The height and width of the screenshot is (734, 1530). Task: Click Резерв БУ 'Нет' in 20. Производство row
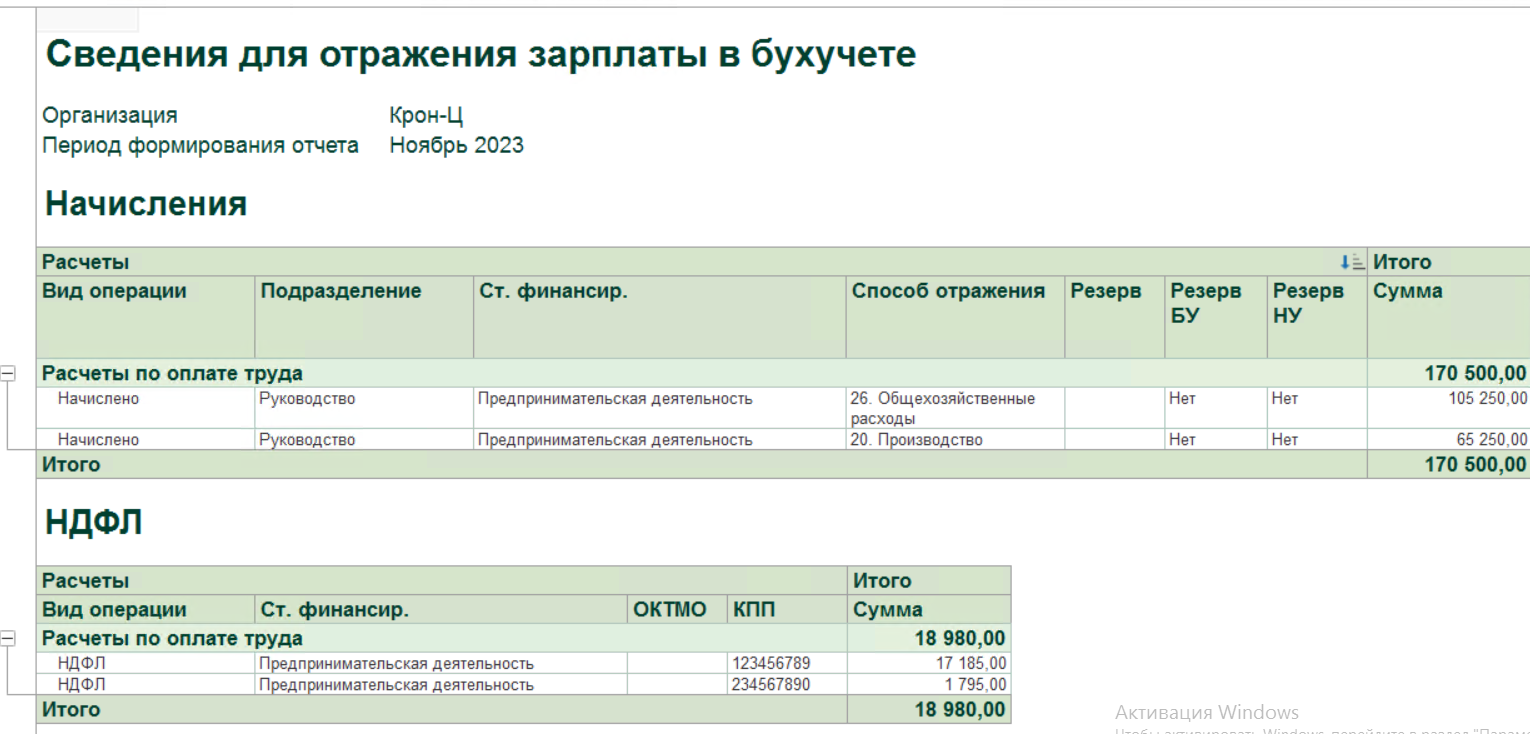click(x=1182, y=439)
